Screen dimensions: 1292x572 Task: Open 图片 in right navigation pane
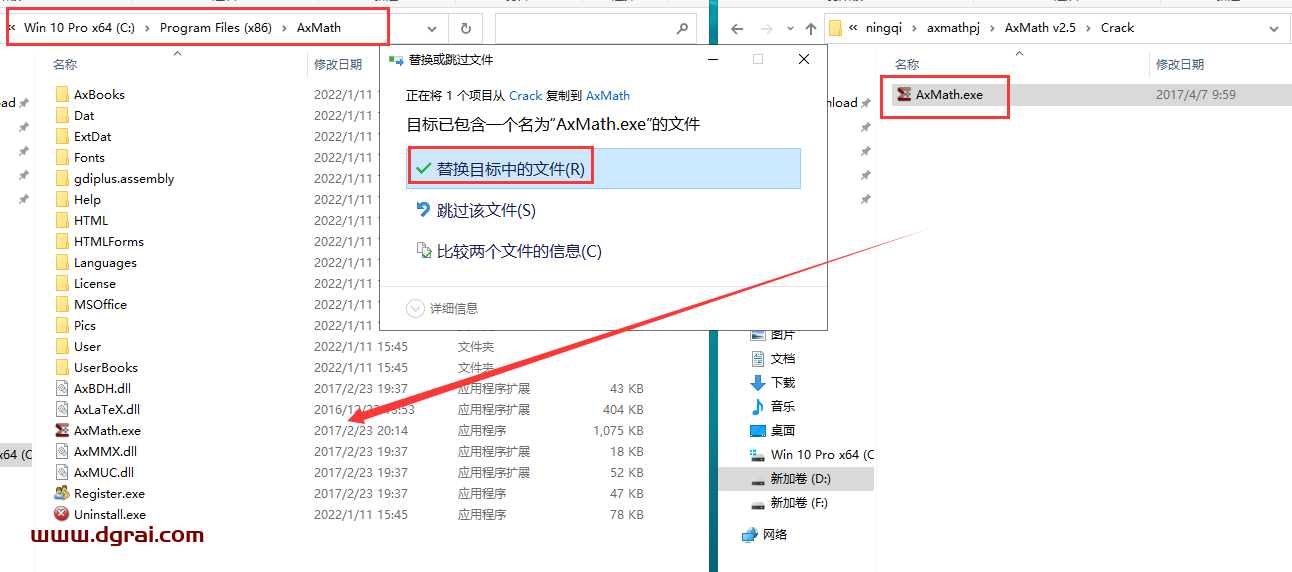(x=783, y=334)
